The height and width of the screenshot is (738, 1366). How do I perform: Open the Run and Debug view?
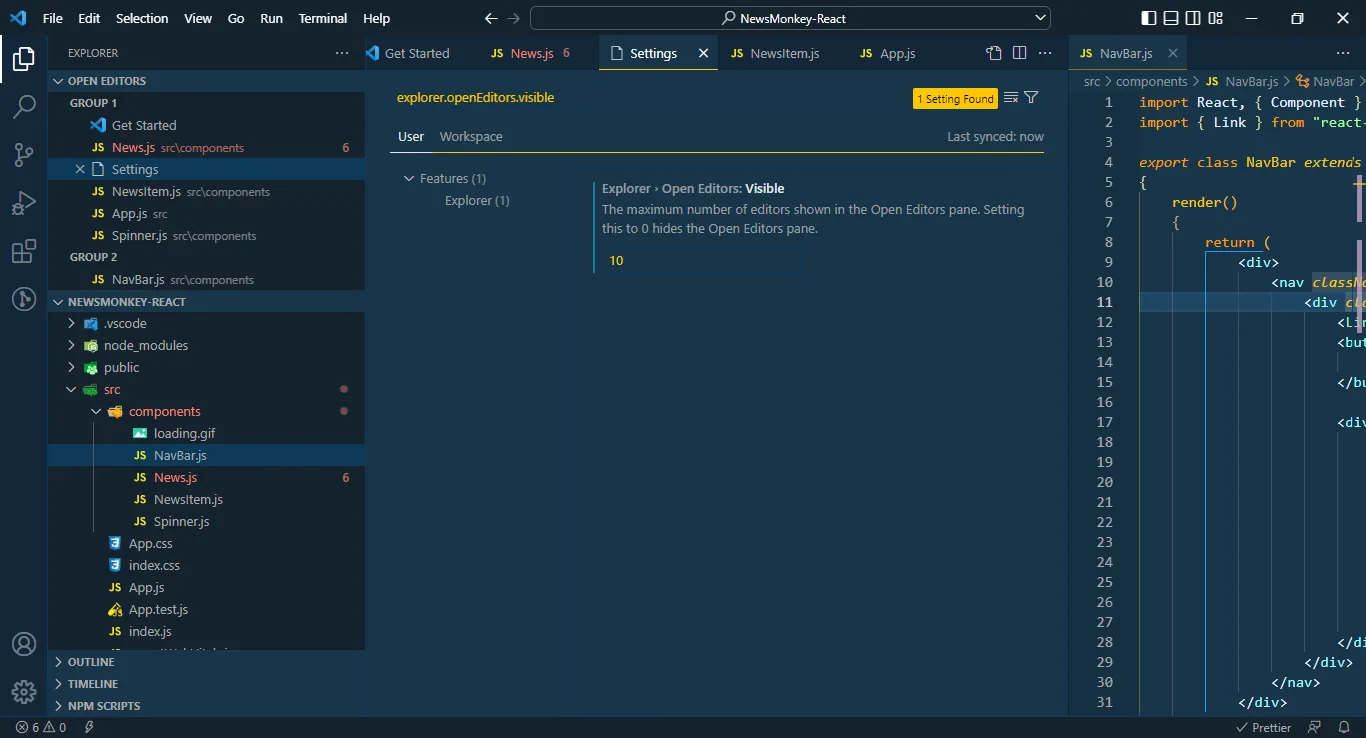pos(24,203)
